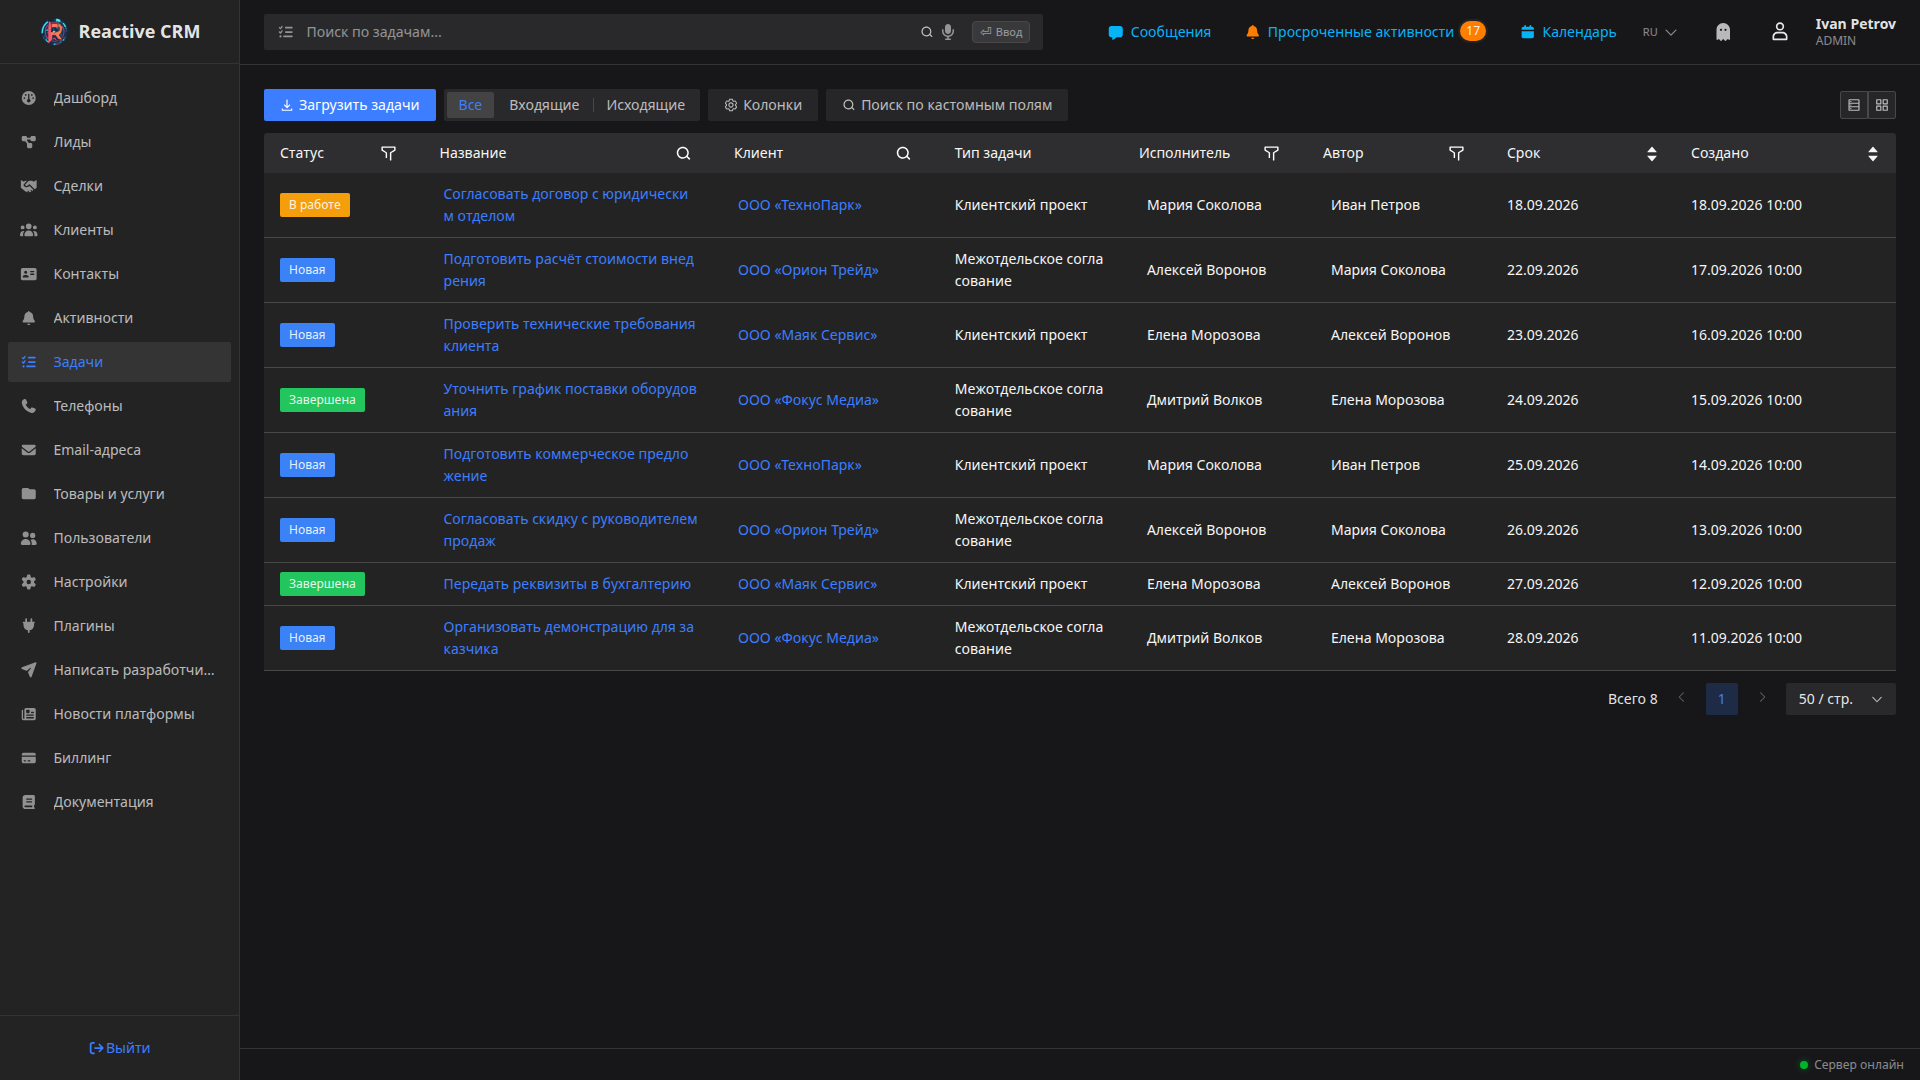Screen dimensions: 1920x1080
Task: Click the Выйти logout link
Action: tap(119, 1048)
